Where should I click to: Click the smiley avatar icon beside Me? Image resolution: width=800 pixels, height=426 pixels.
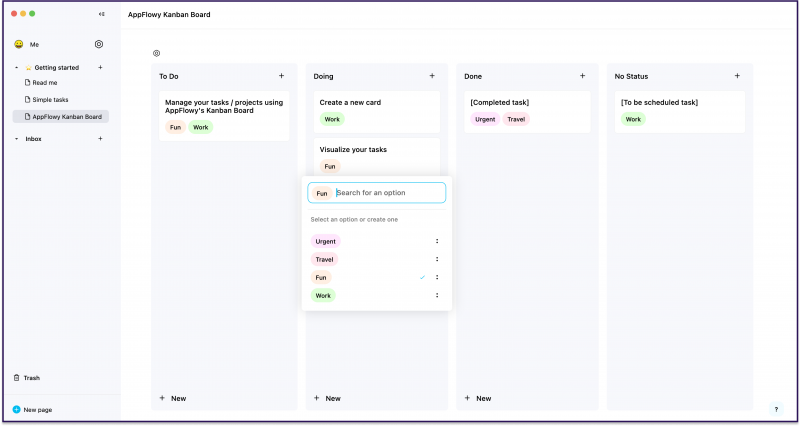pyautogui.click(x=19, y=44)
